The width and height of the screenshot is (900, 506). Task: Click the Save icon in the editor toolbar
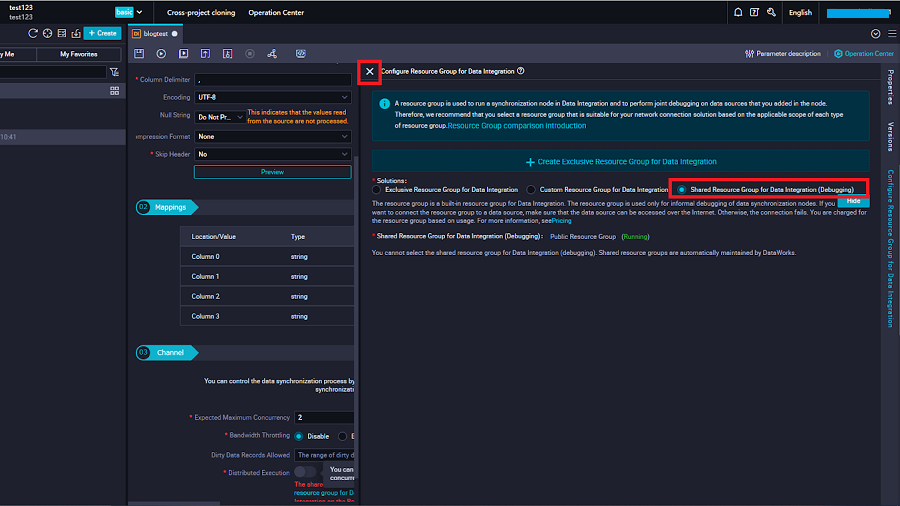pos(139,53)
